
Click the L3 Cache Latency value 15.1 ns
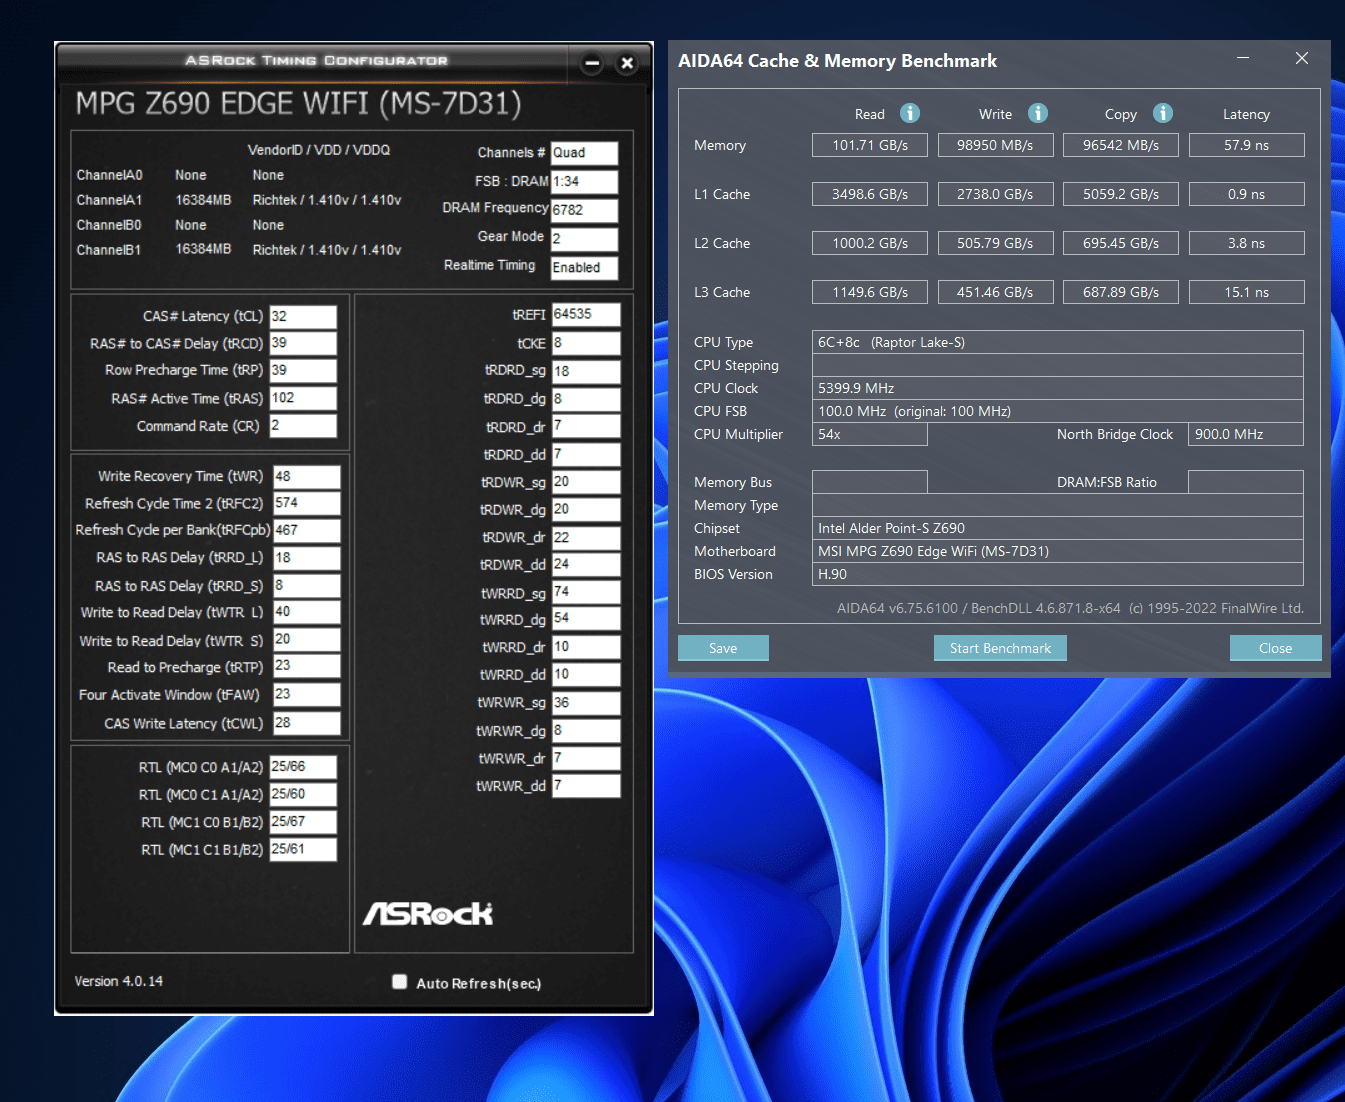[x=1246, y=292]
